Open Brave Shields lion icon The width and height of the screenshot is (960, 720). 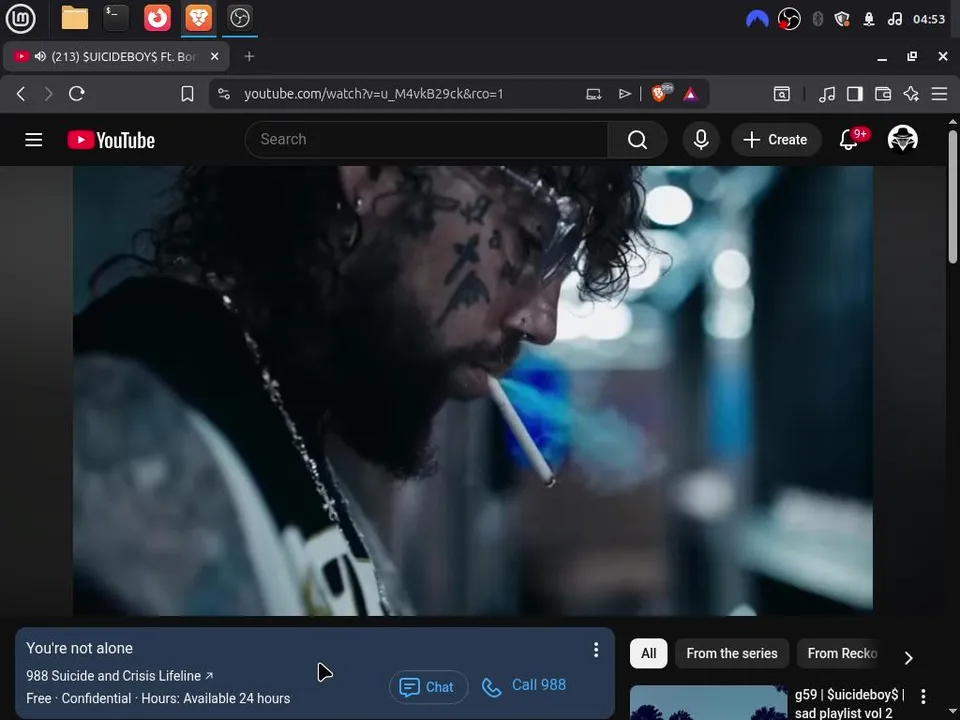coord(661,93)
